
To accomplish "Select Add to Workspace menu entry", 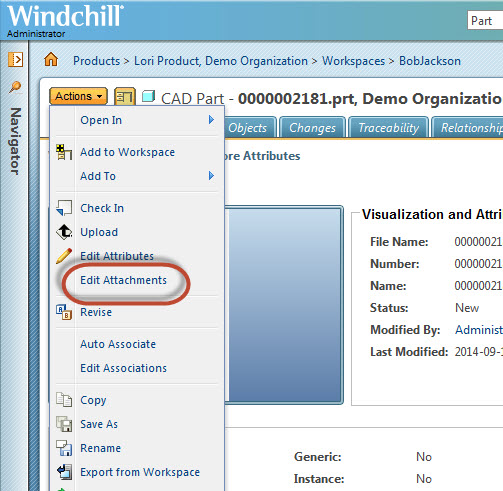I will (127, 152).
